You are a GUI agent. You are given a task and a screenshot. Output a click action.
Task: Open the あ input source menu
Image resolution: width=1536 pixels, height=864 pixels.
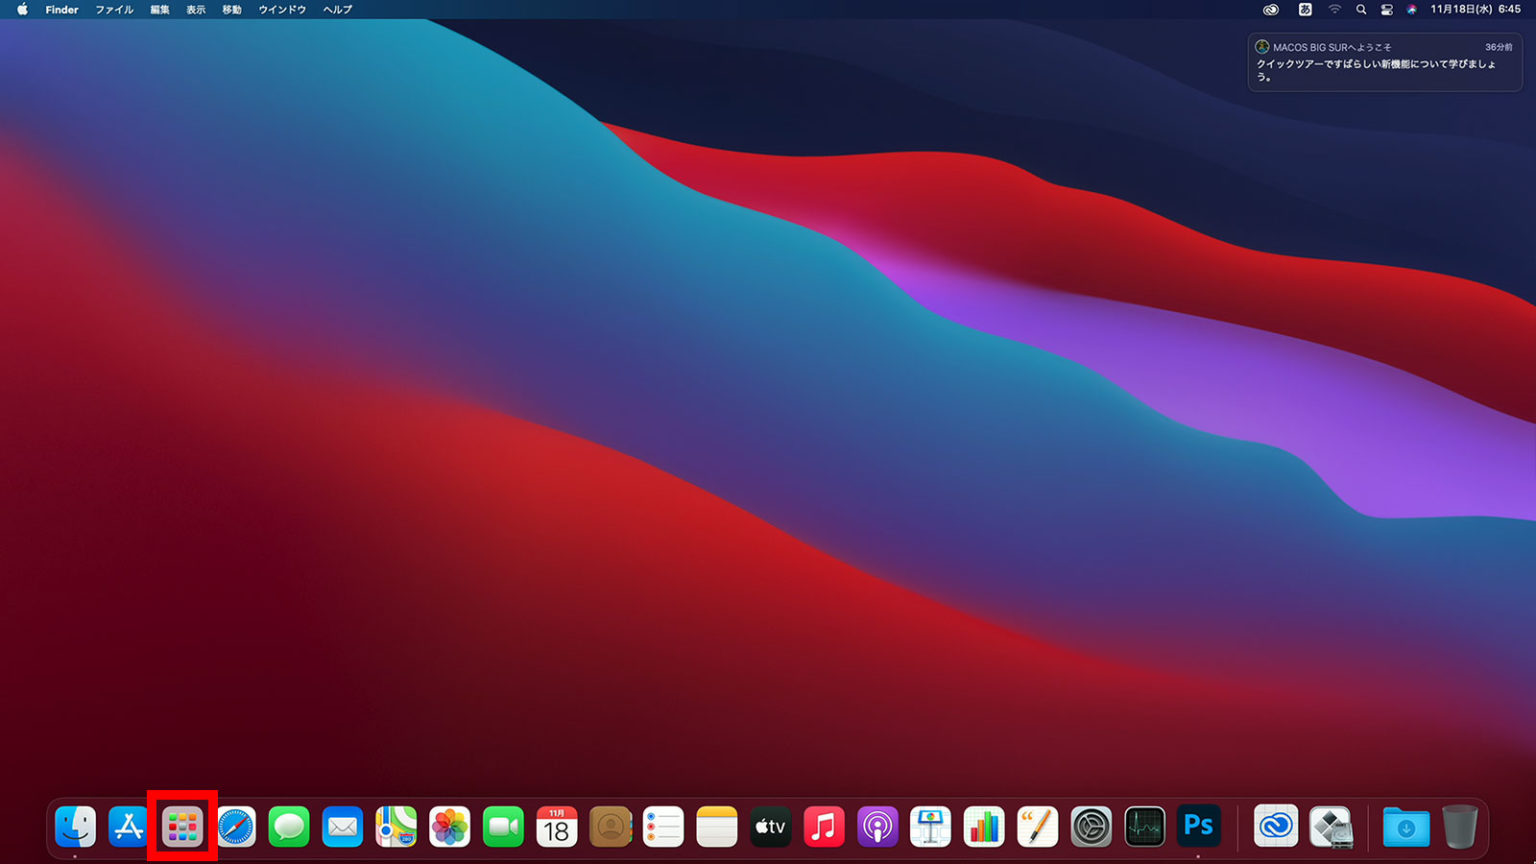coord(1305,9)
